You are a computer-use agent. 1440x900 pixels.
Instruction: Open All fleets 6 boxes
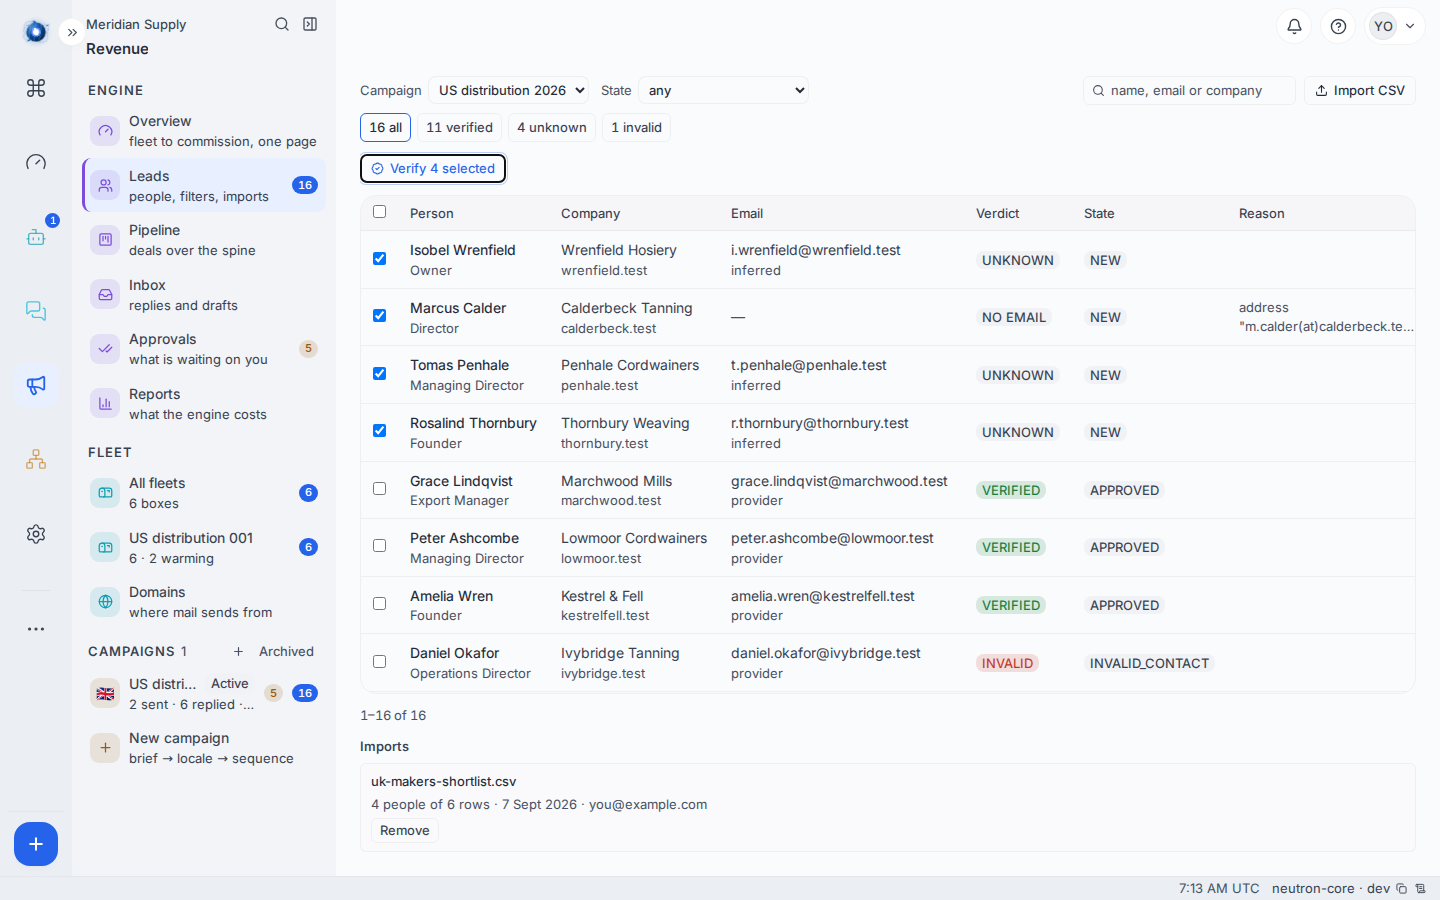click(204, 493)
